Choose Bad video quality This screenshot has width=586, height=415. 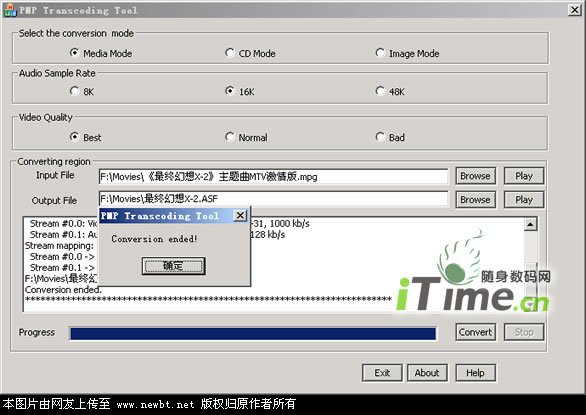380,137
